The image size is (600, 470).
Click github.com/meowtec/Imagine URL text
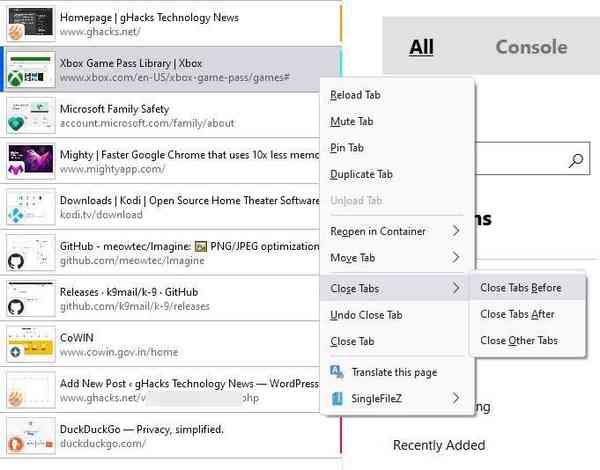coord(132,261)
